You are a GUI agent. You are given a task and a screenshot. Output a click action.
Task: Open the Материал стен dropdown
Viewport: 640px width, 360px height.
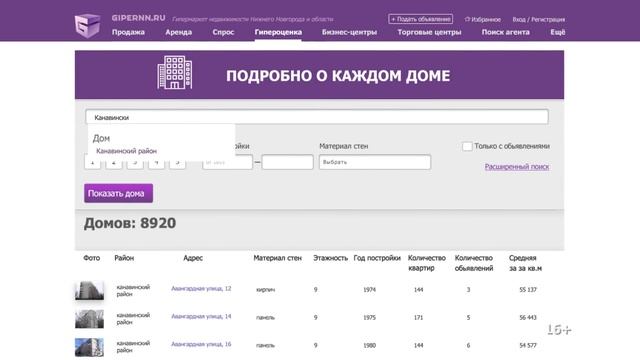375,162
